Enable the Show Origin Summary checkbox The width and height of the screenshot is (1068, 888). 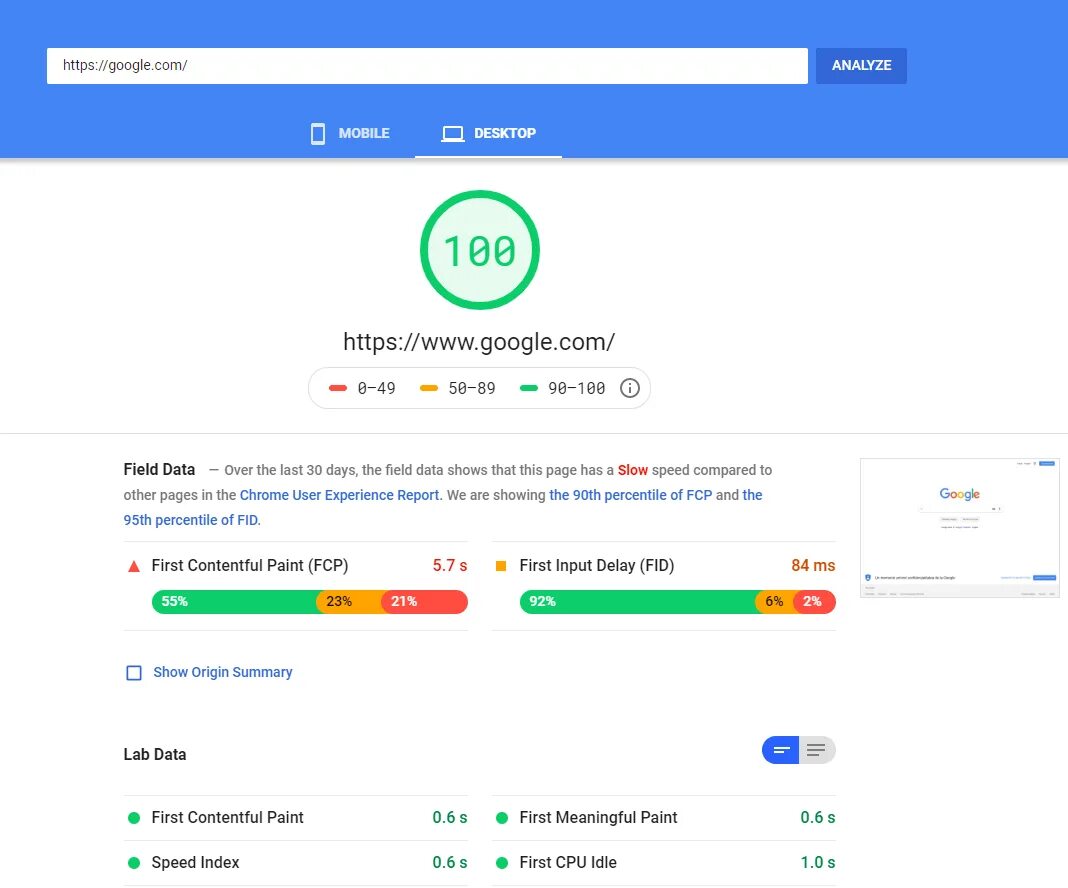tap(134, 673)
